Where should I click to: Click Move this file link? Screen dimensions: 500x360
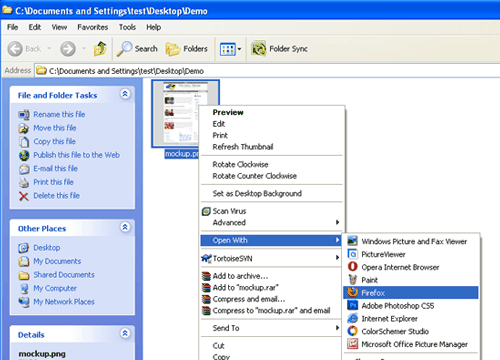click(55, 128)
